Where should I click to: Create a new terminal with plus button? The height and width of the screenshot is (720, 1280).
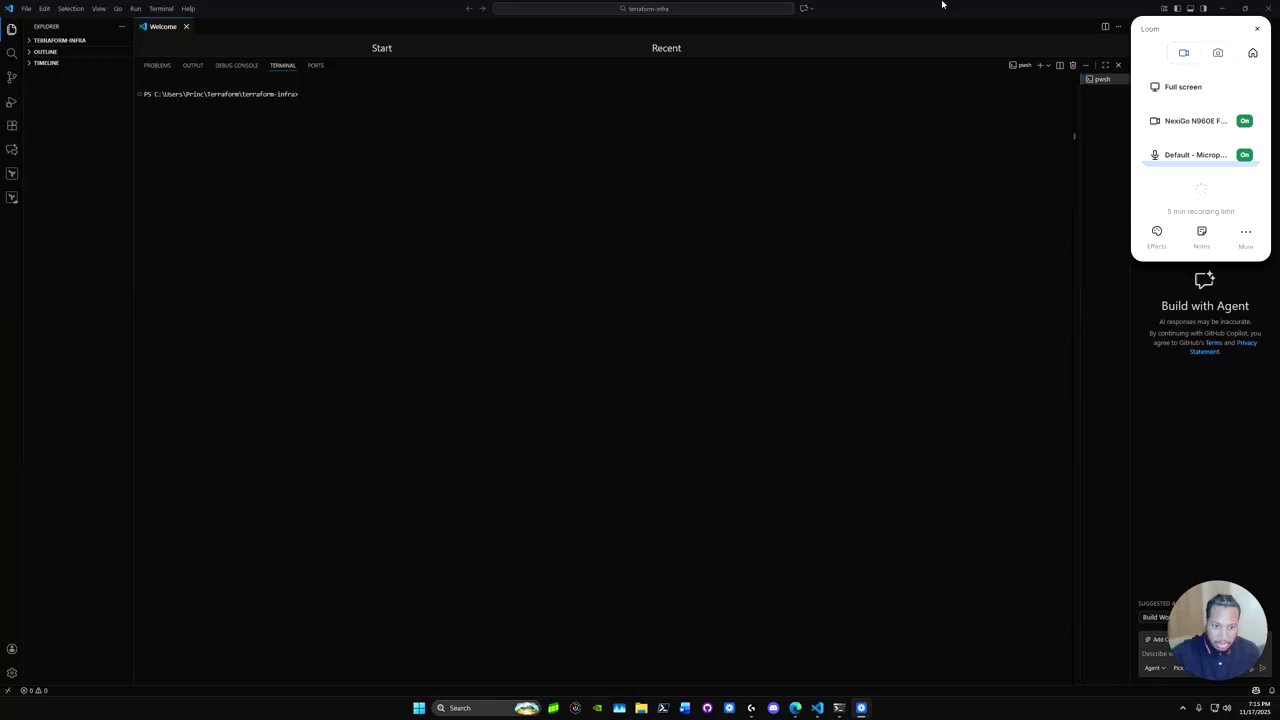click(x=1039, y=65)
